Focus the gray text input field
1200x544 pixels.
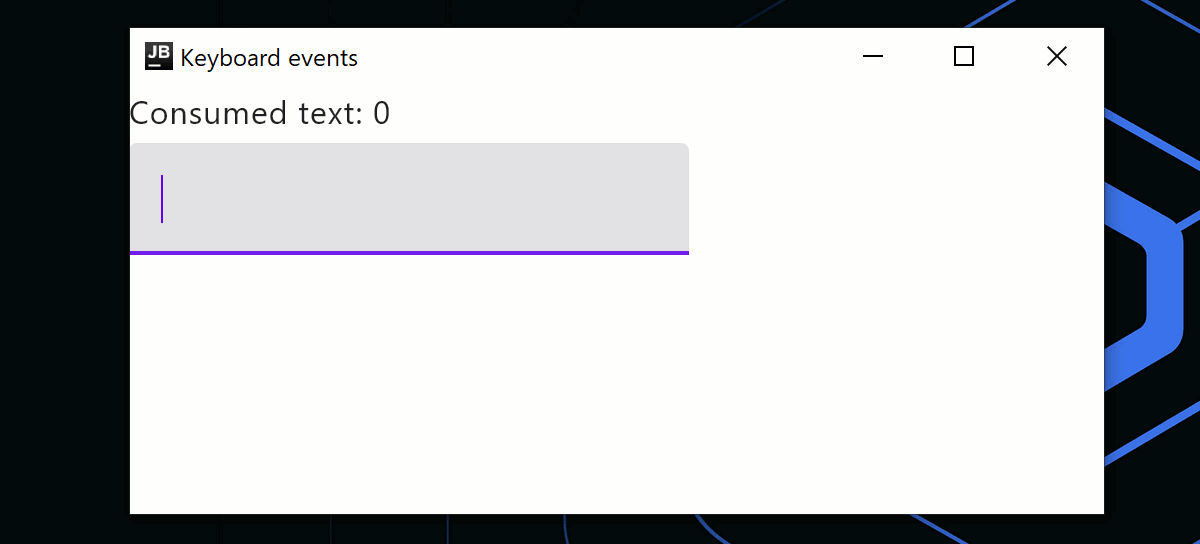[x=409, y=199]
